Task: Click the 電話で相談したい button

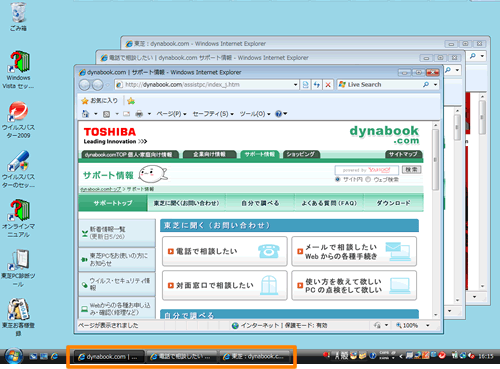Action: pyautogui.click(x=224, y=251)
